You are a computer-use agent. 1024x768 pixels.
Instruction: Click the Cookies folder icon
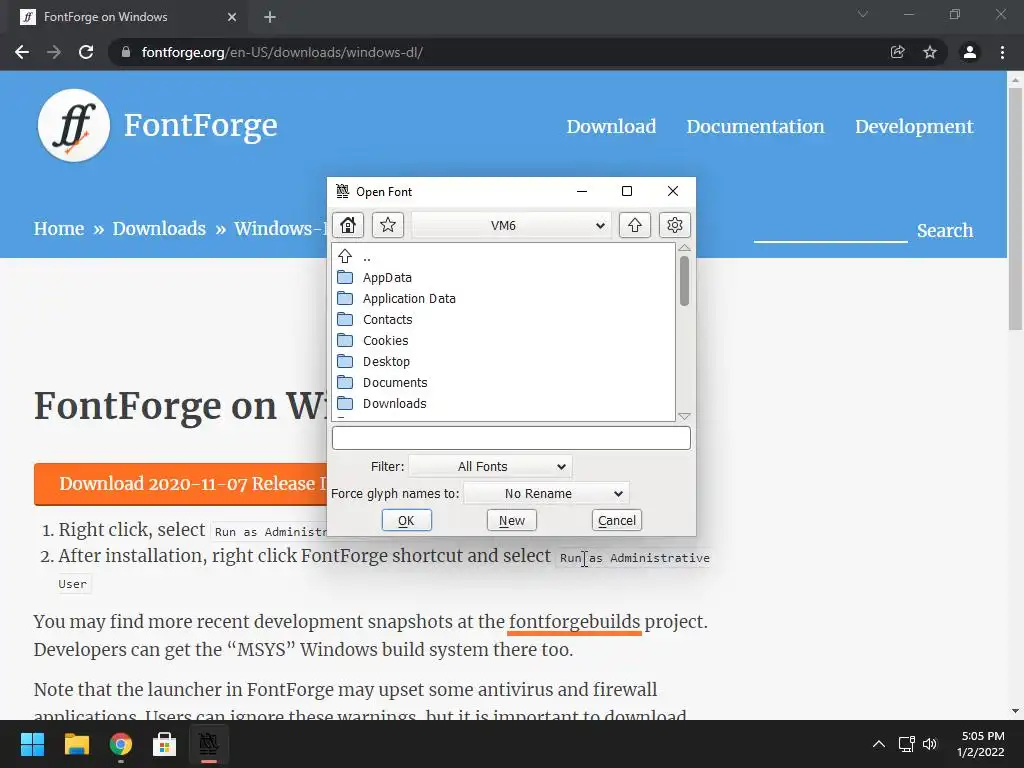[x=345, y=340]
